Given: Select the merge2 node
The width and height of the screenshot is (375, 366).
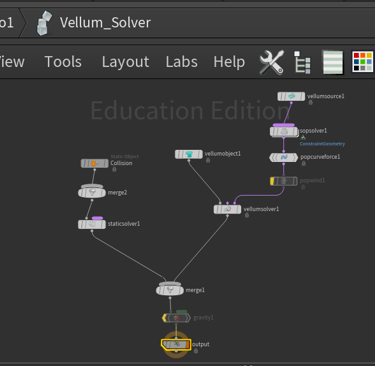Looking at the screenshot, I should point(92,192).
